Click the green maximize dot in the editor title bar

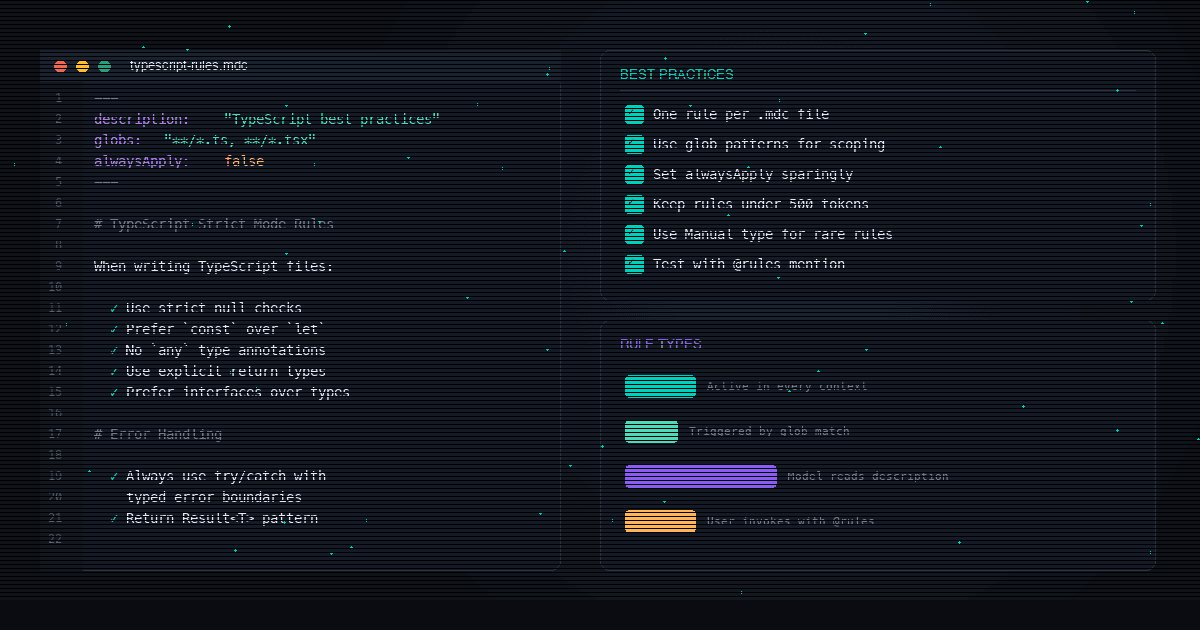click(x=104, y=66)
